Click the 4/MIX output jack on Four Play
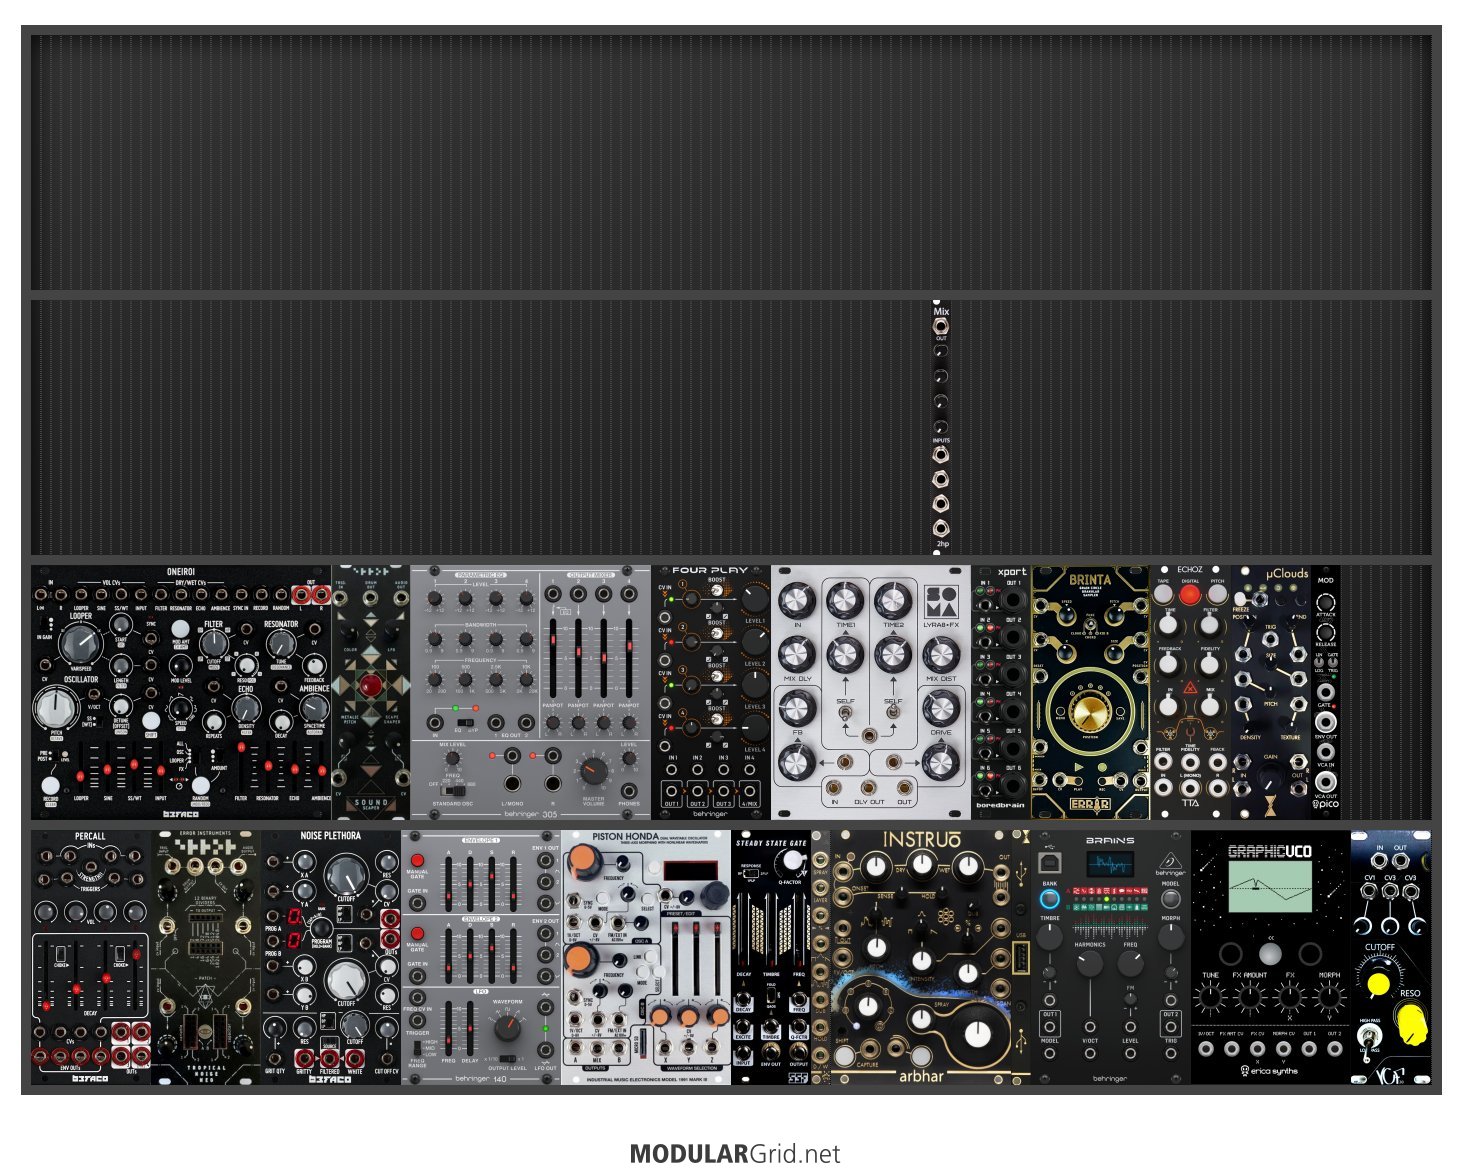This screenshot has width=1472, height=1175. [x=749, y=790]
